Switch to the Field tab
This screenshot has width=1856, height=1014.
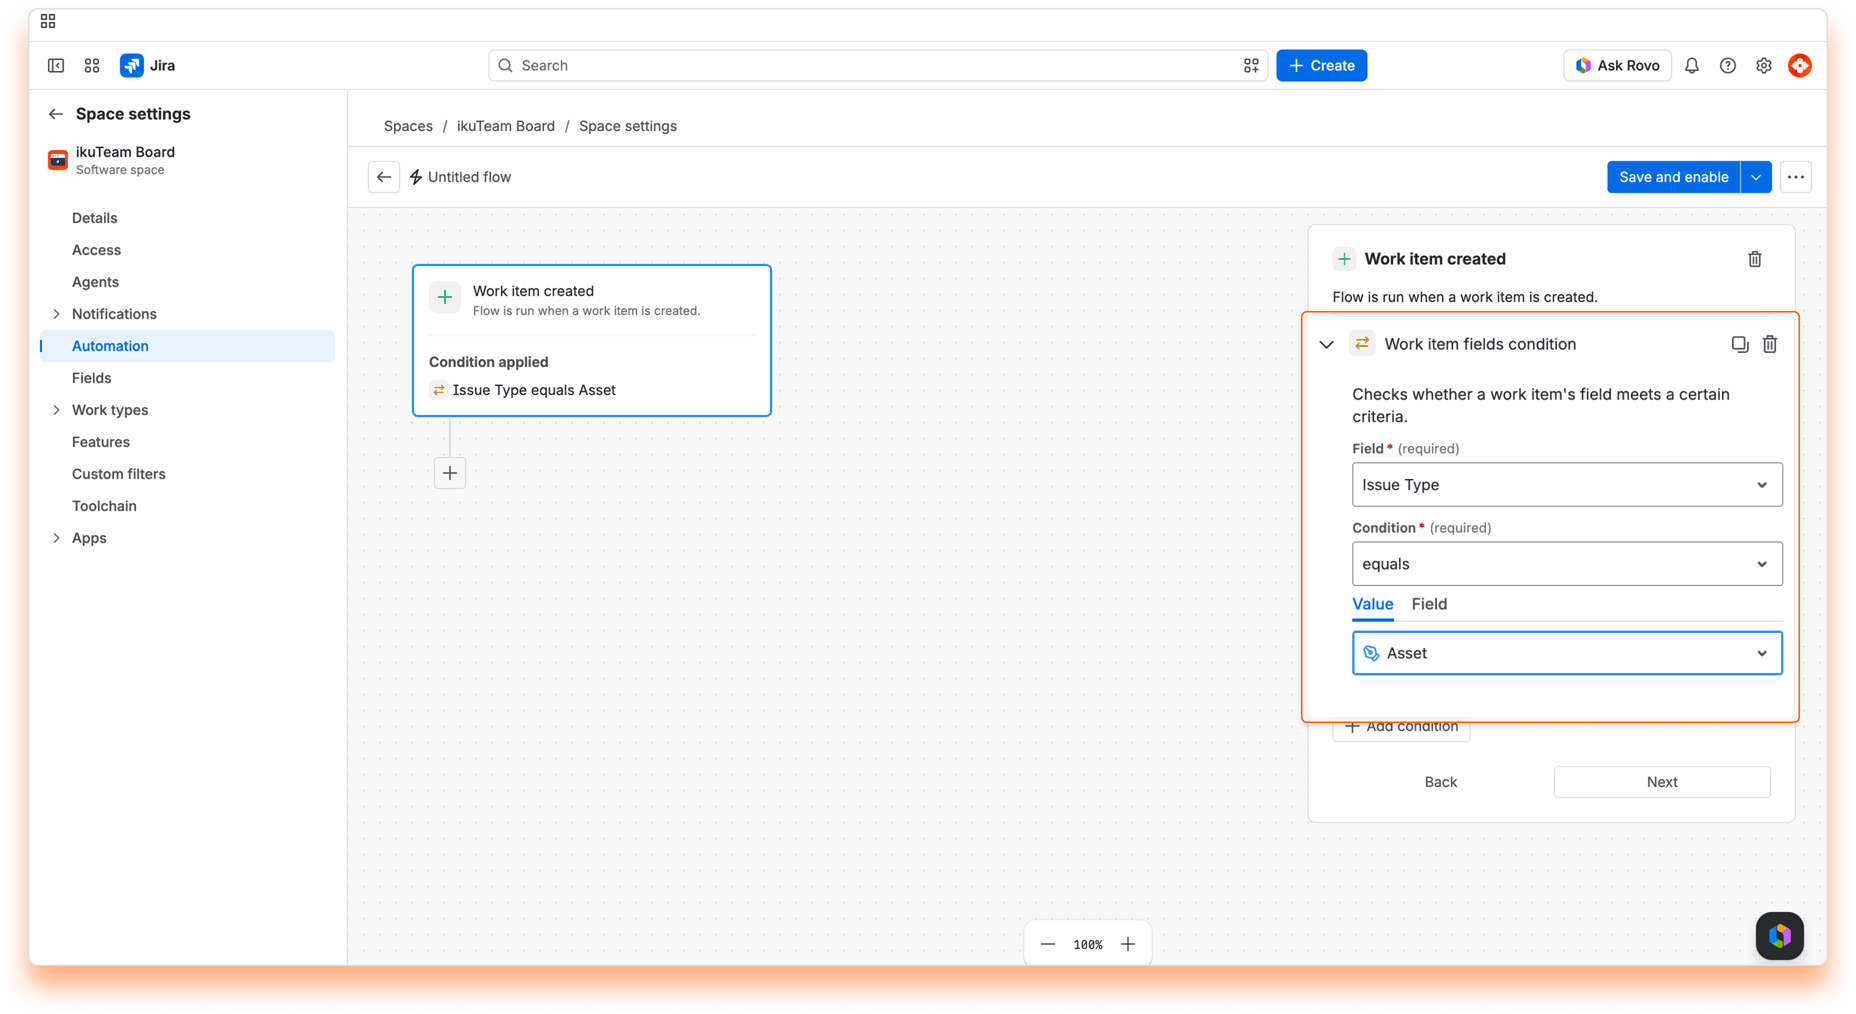click(x=1429, y=604)
